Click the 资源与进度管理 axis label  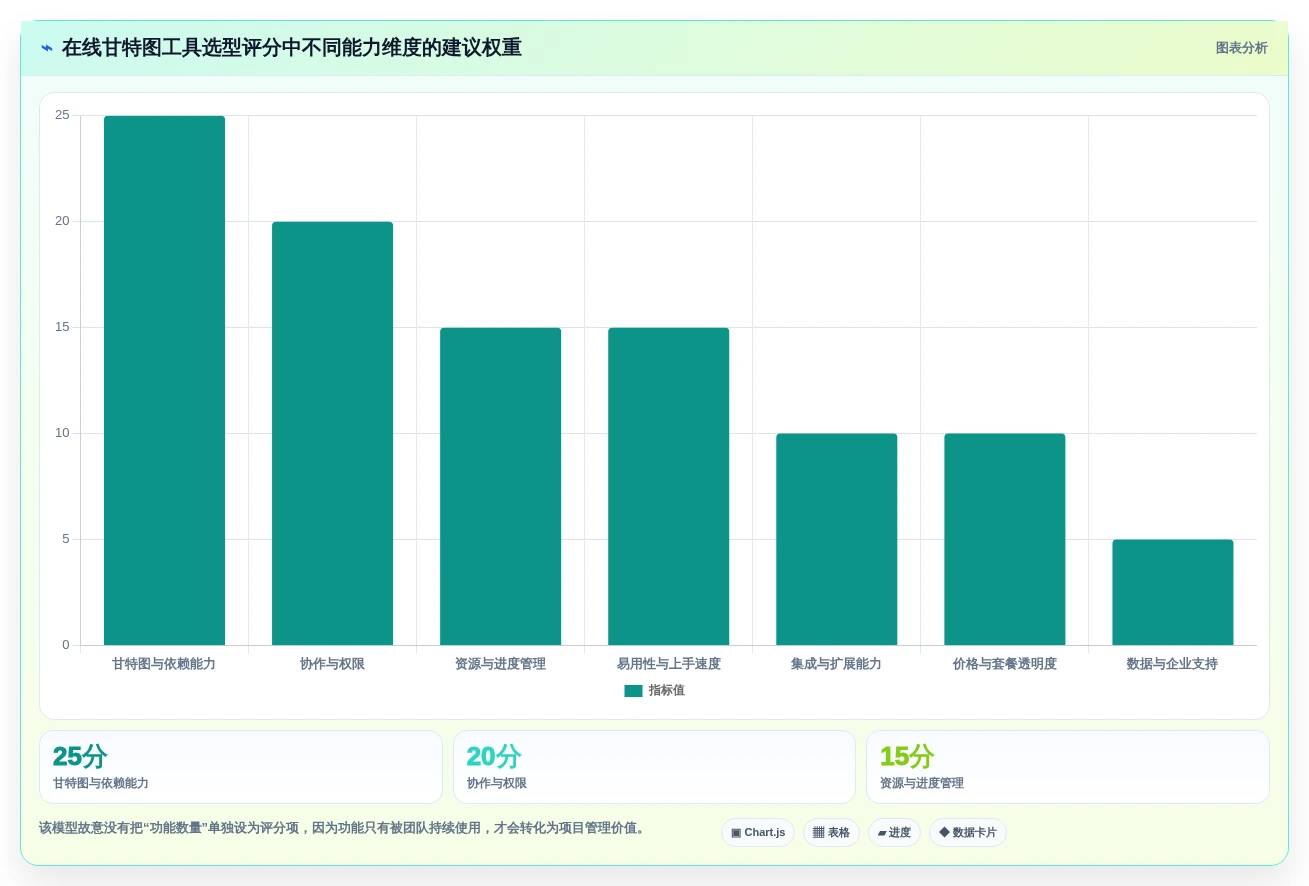tap(500, 664)
